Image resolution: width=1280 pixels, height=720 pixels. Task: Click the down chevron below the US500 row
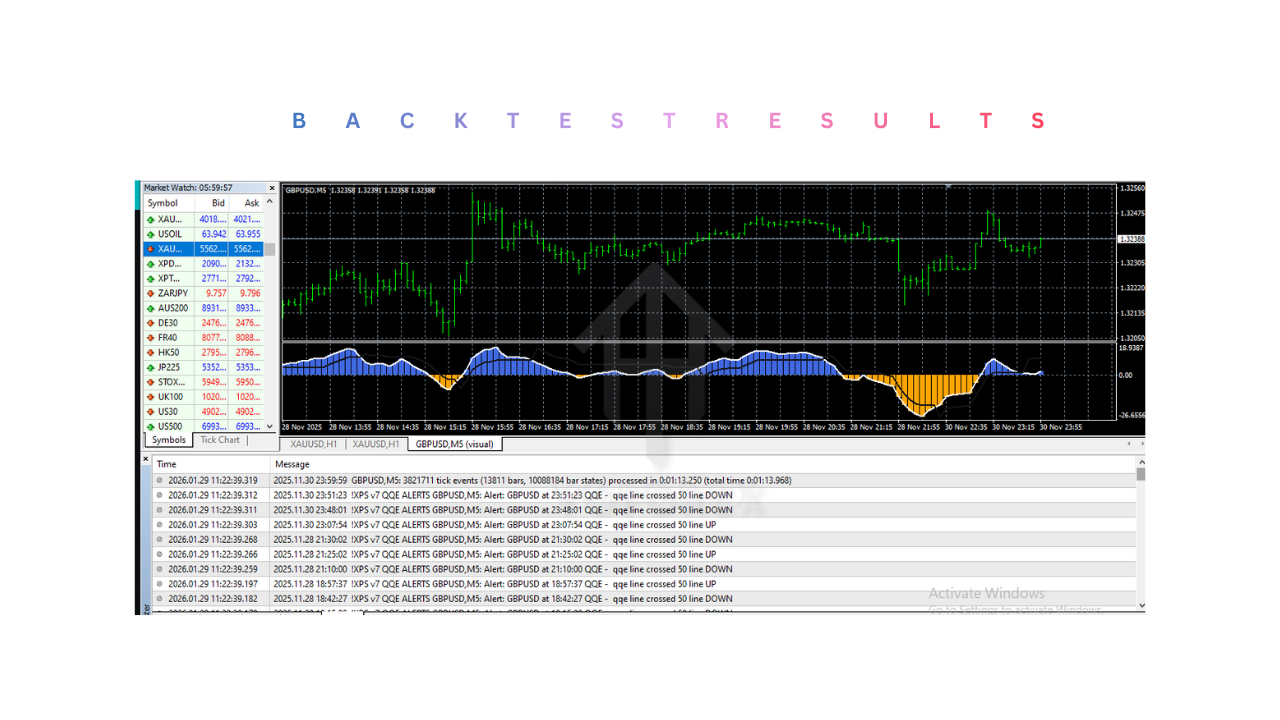[268, 426]
